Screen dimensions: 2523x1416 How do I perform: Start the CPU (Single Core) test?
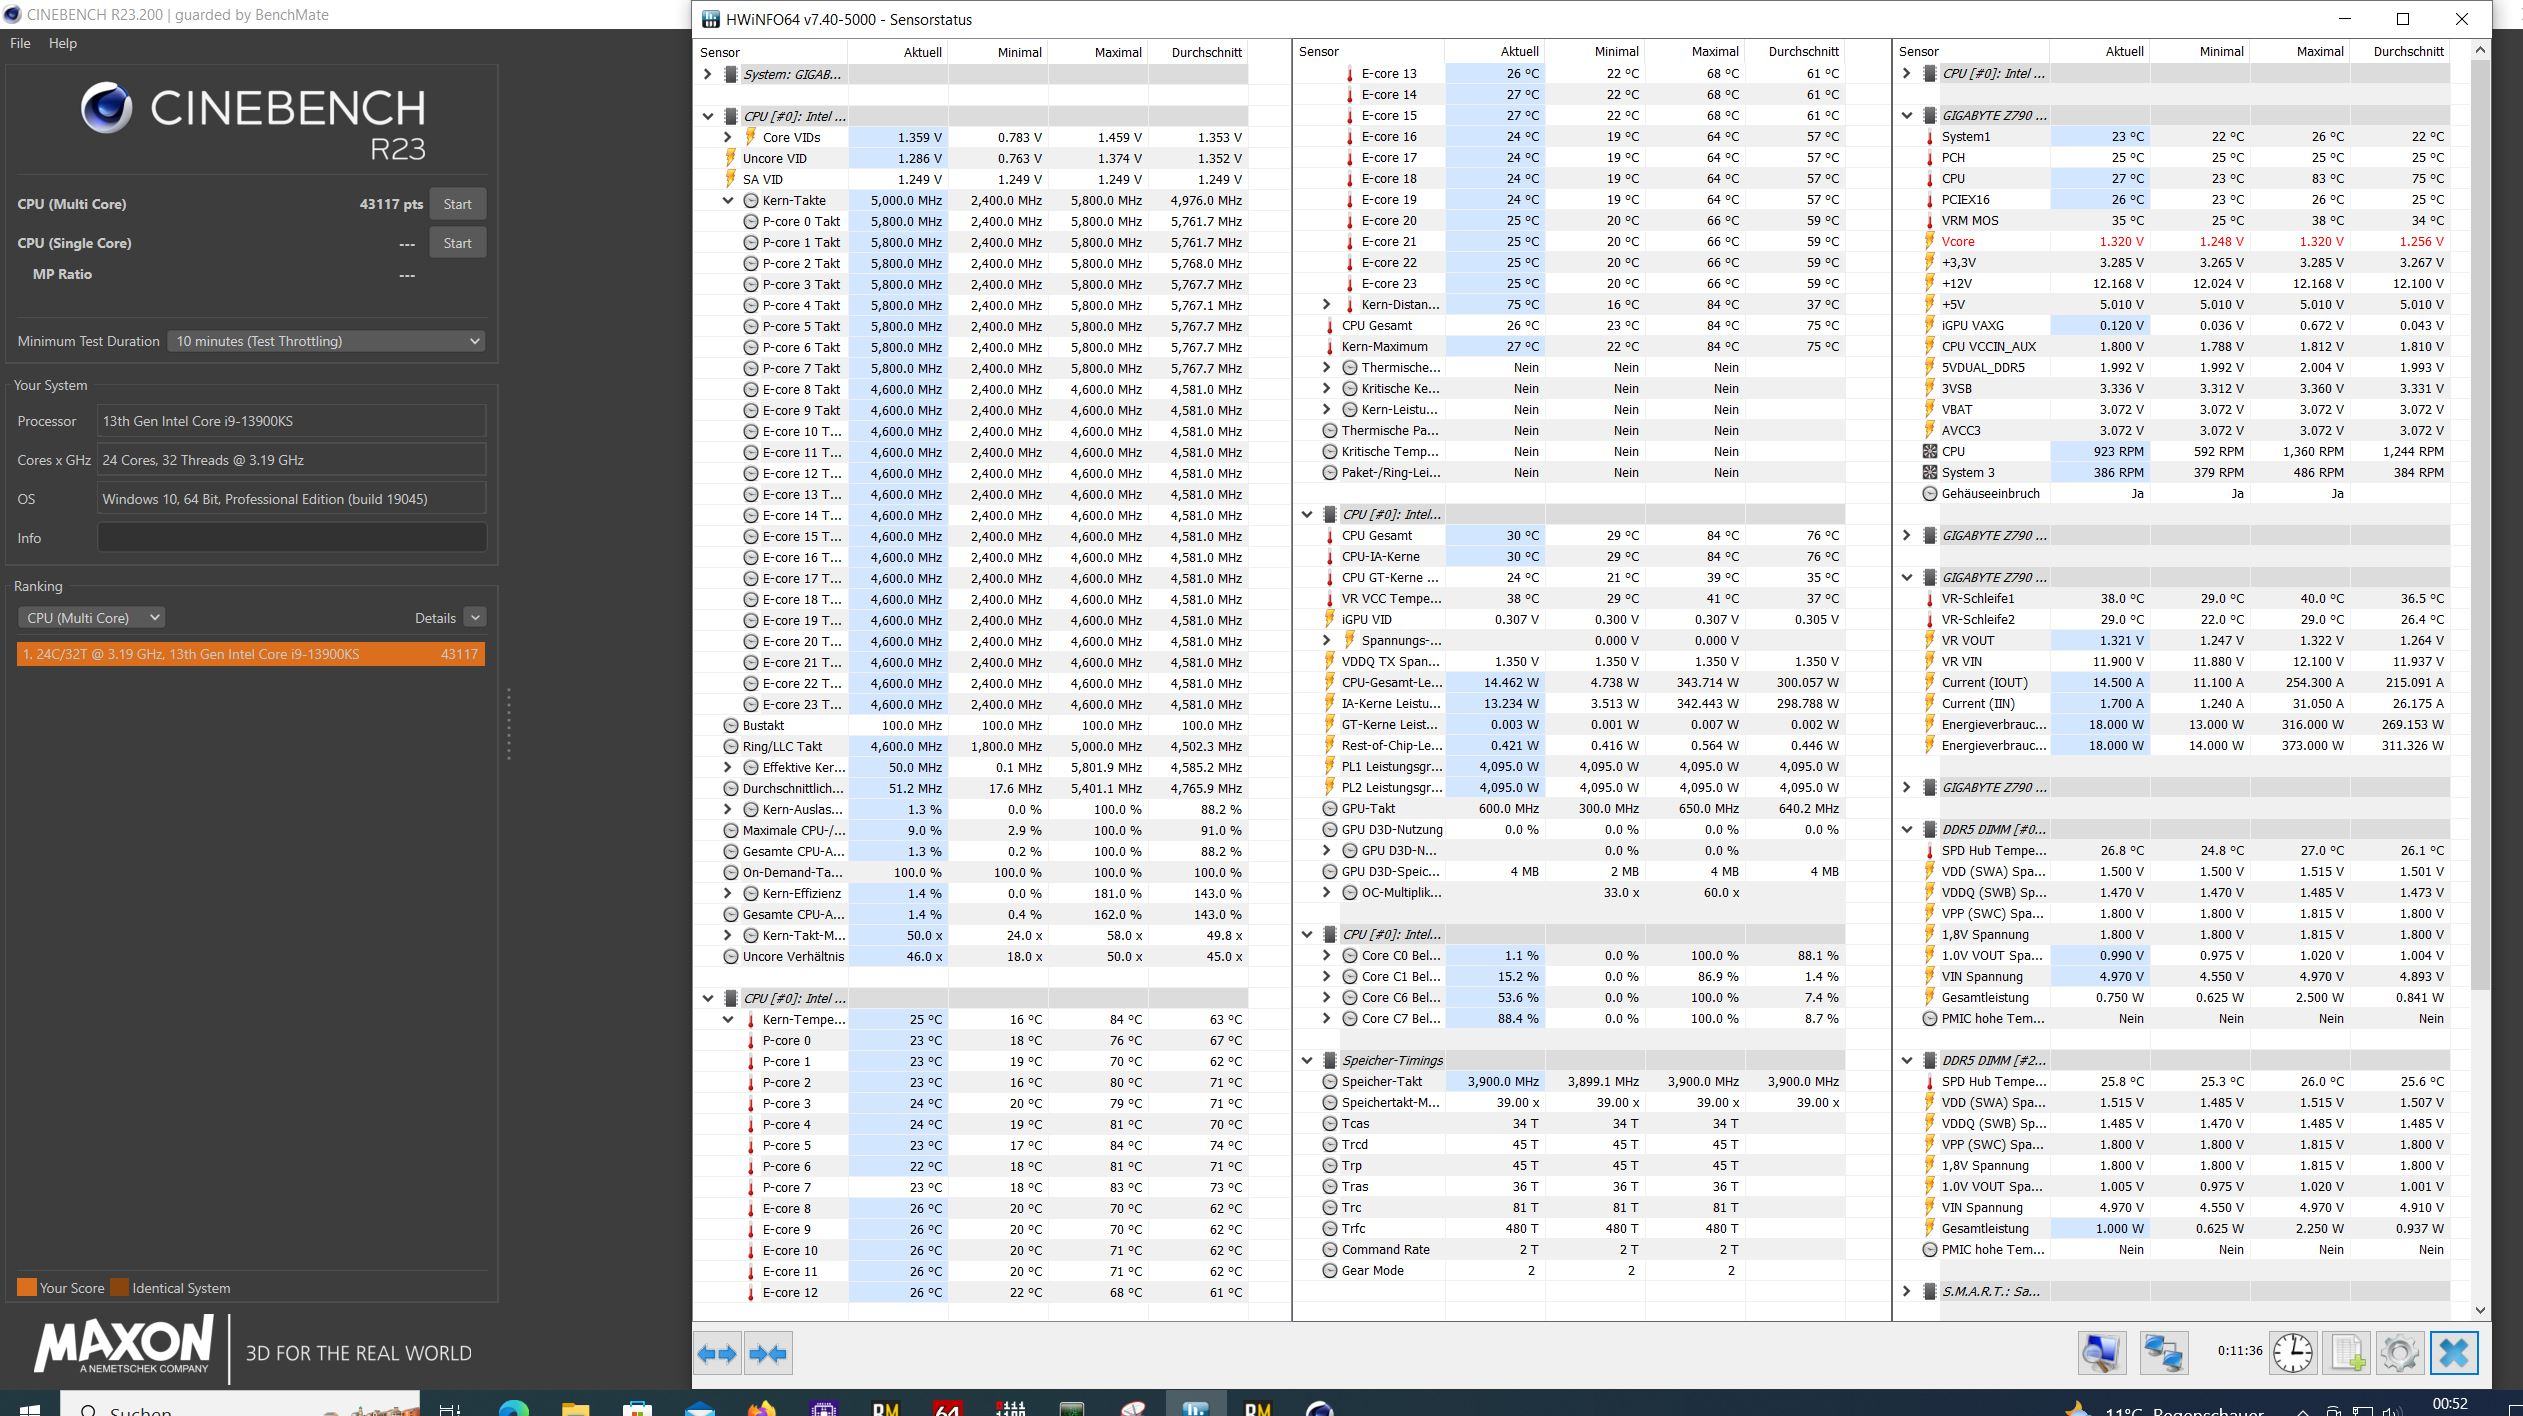pos(457,243)
